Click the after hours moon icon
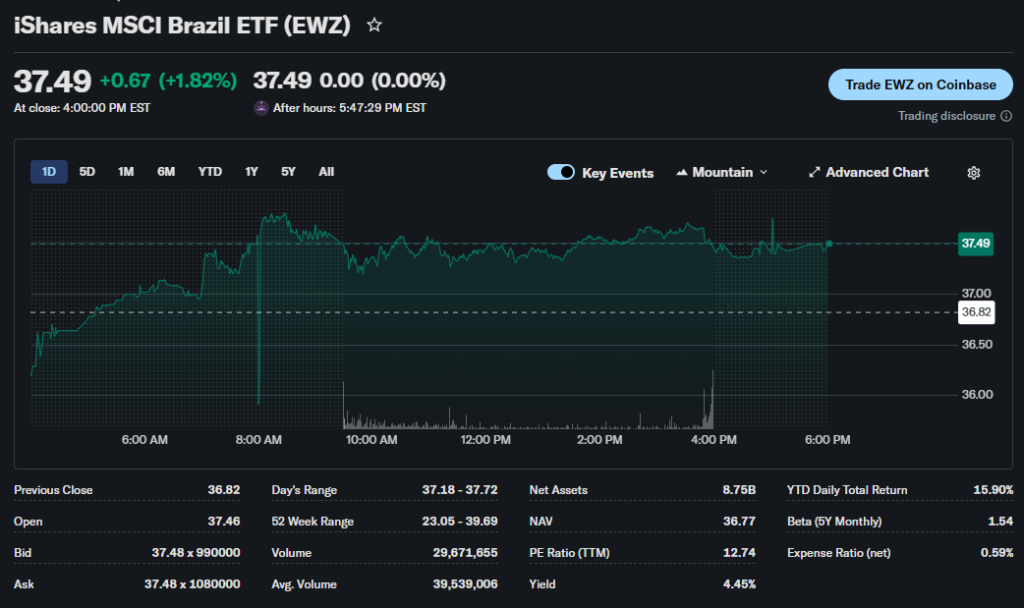 [x=261, y=108]
